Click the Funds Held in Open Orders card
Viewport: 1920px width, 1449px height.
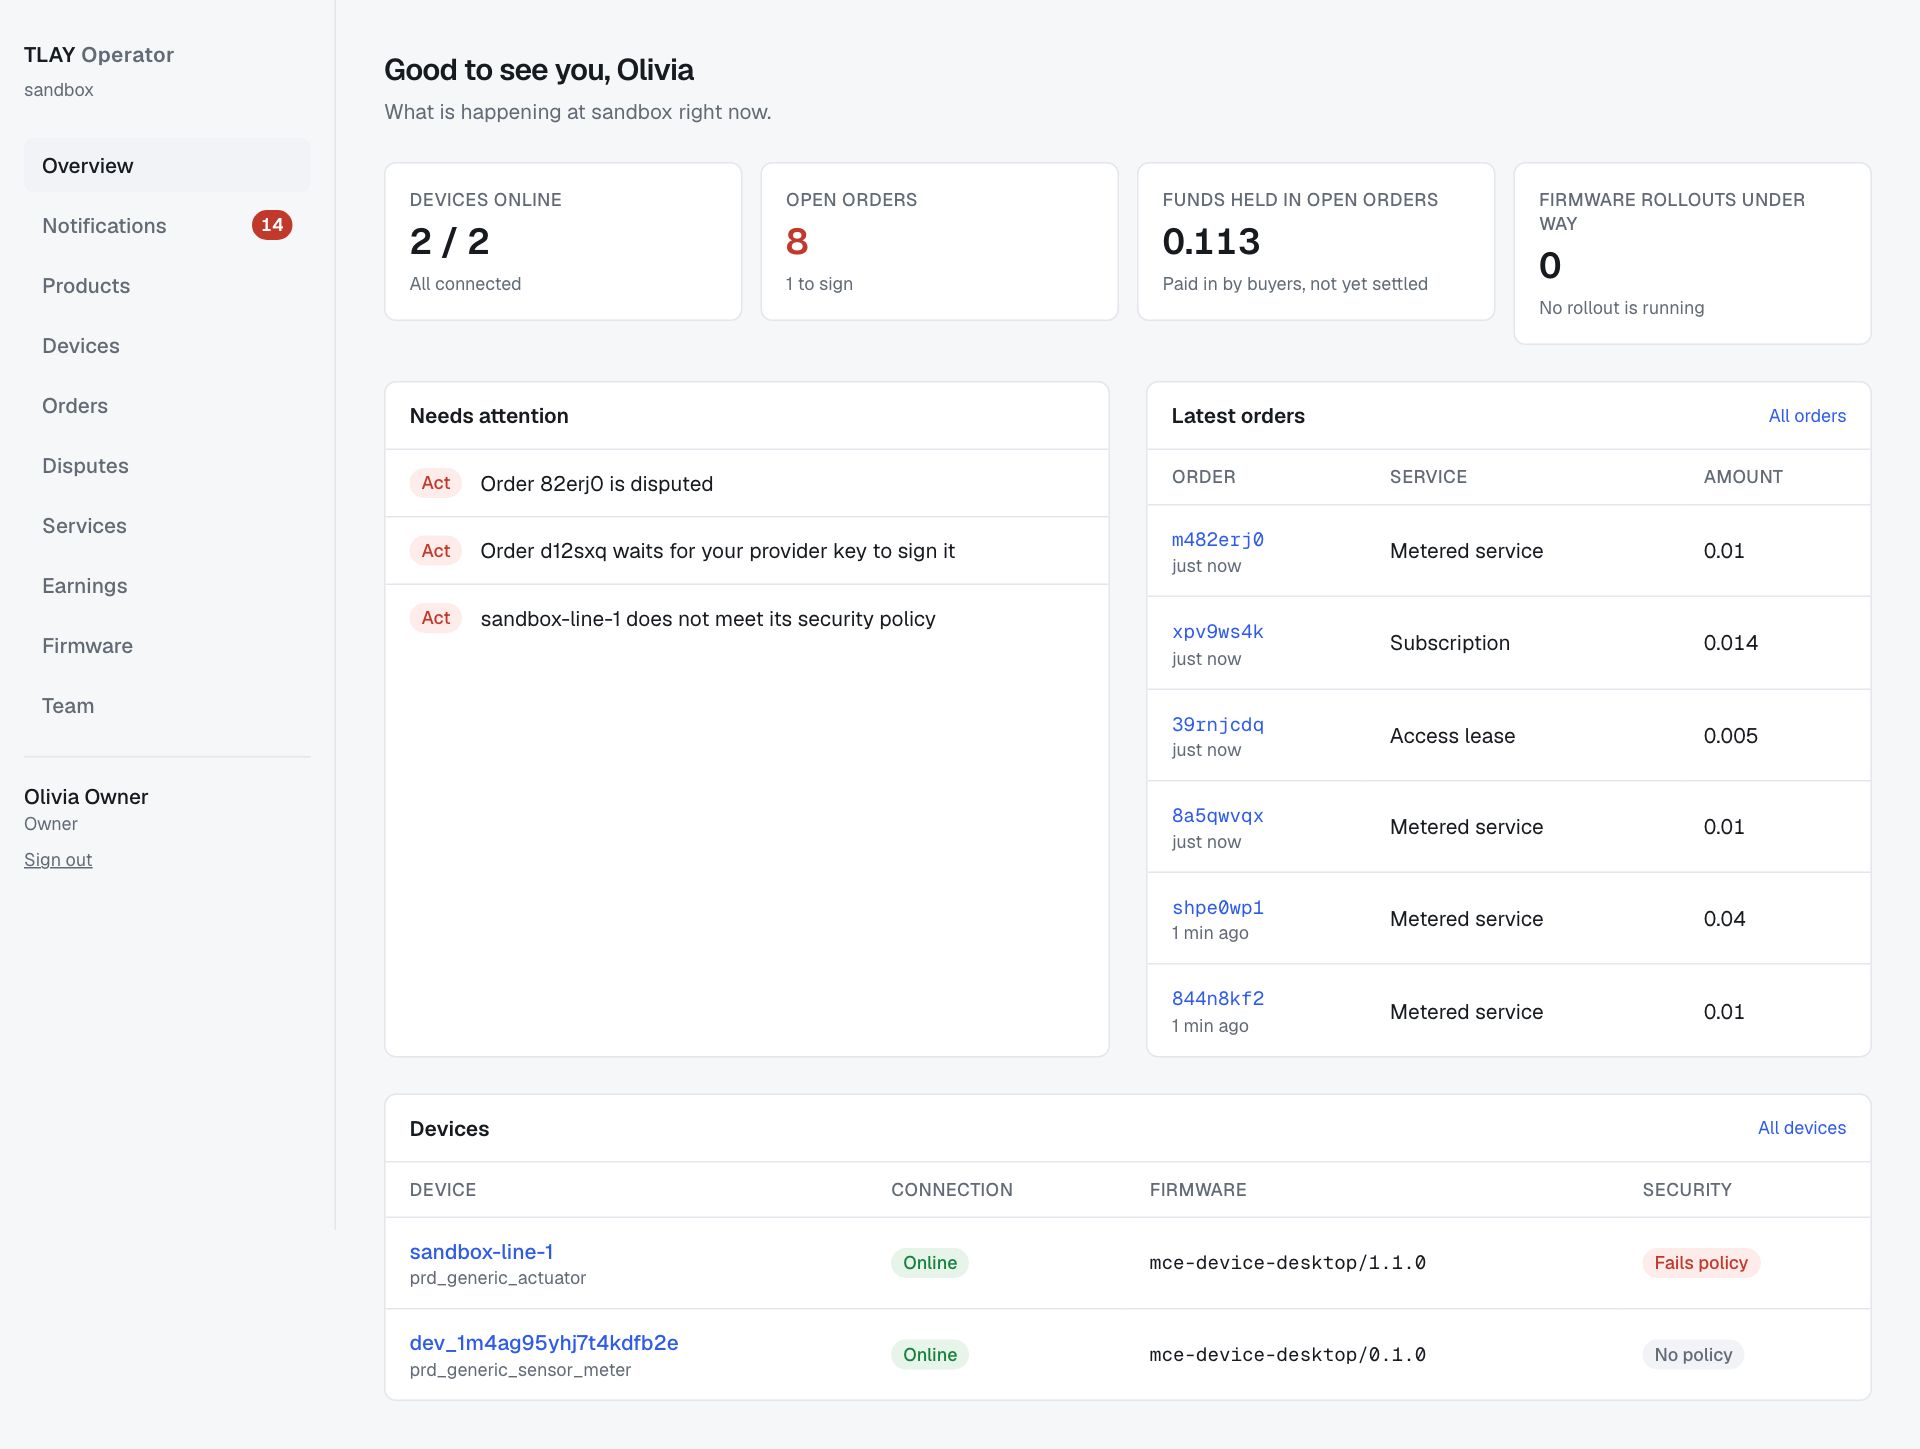click(x=1316, y=242)
